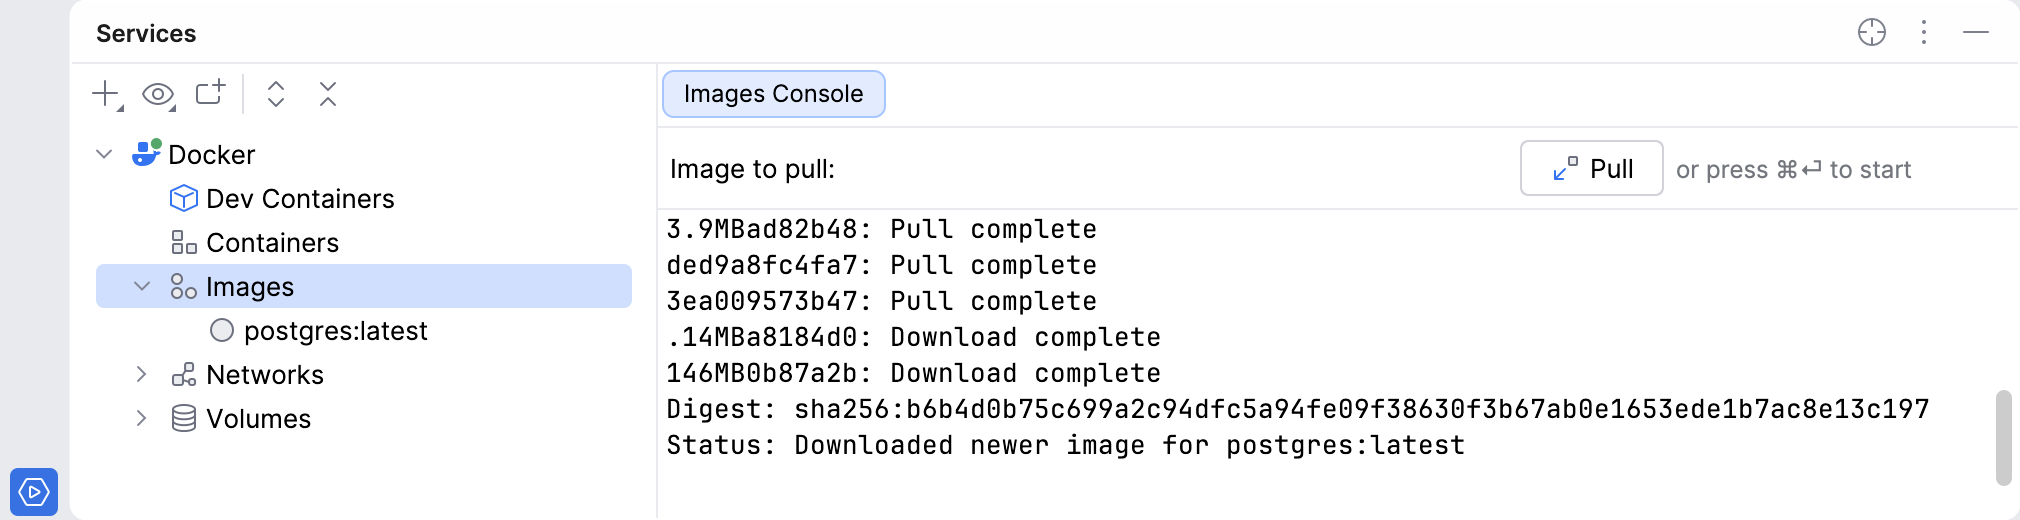Viewport: 2020px width, 520px height.
Task: Select the postgres:latest image
Action: [335, 331]
